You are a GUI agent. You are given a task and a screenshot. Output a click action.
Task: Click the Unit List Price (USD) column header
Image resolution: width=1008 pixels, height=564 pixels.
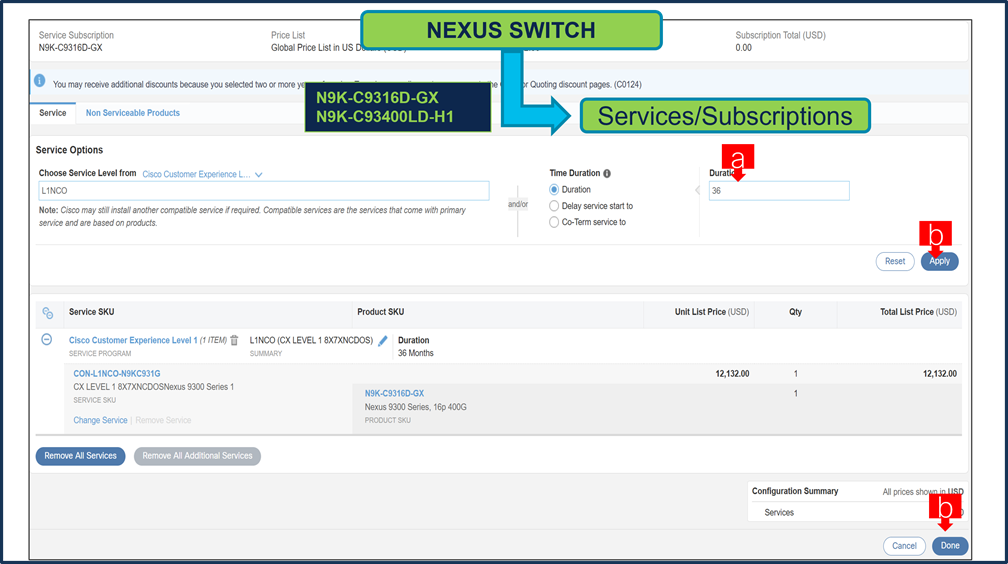pos(712,312)
